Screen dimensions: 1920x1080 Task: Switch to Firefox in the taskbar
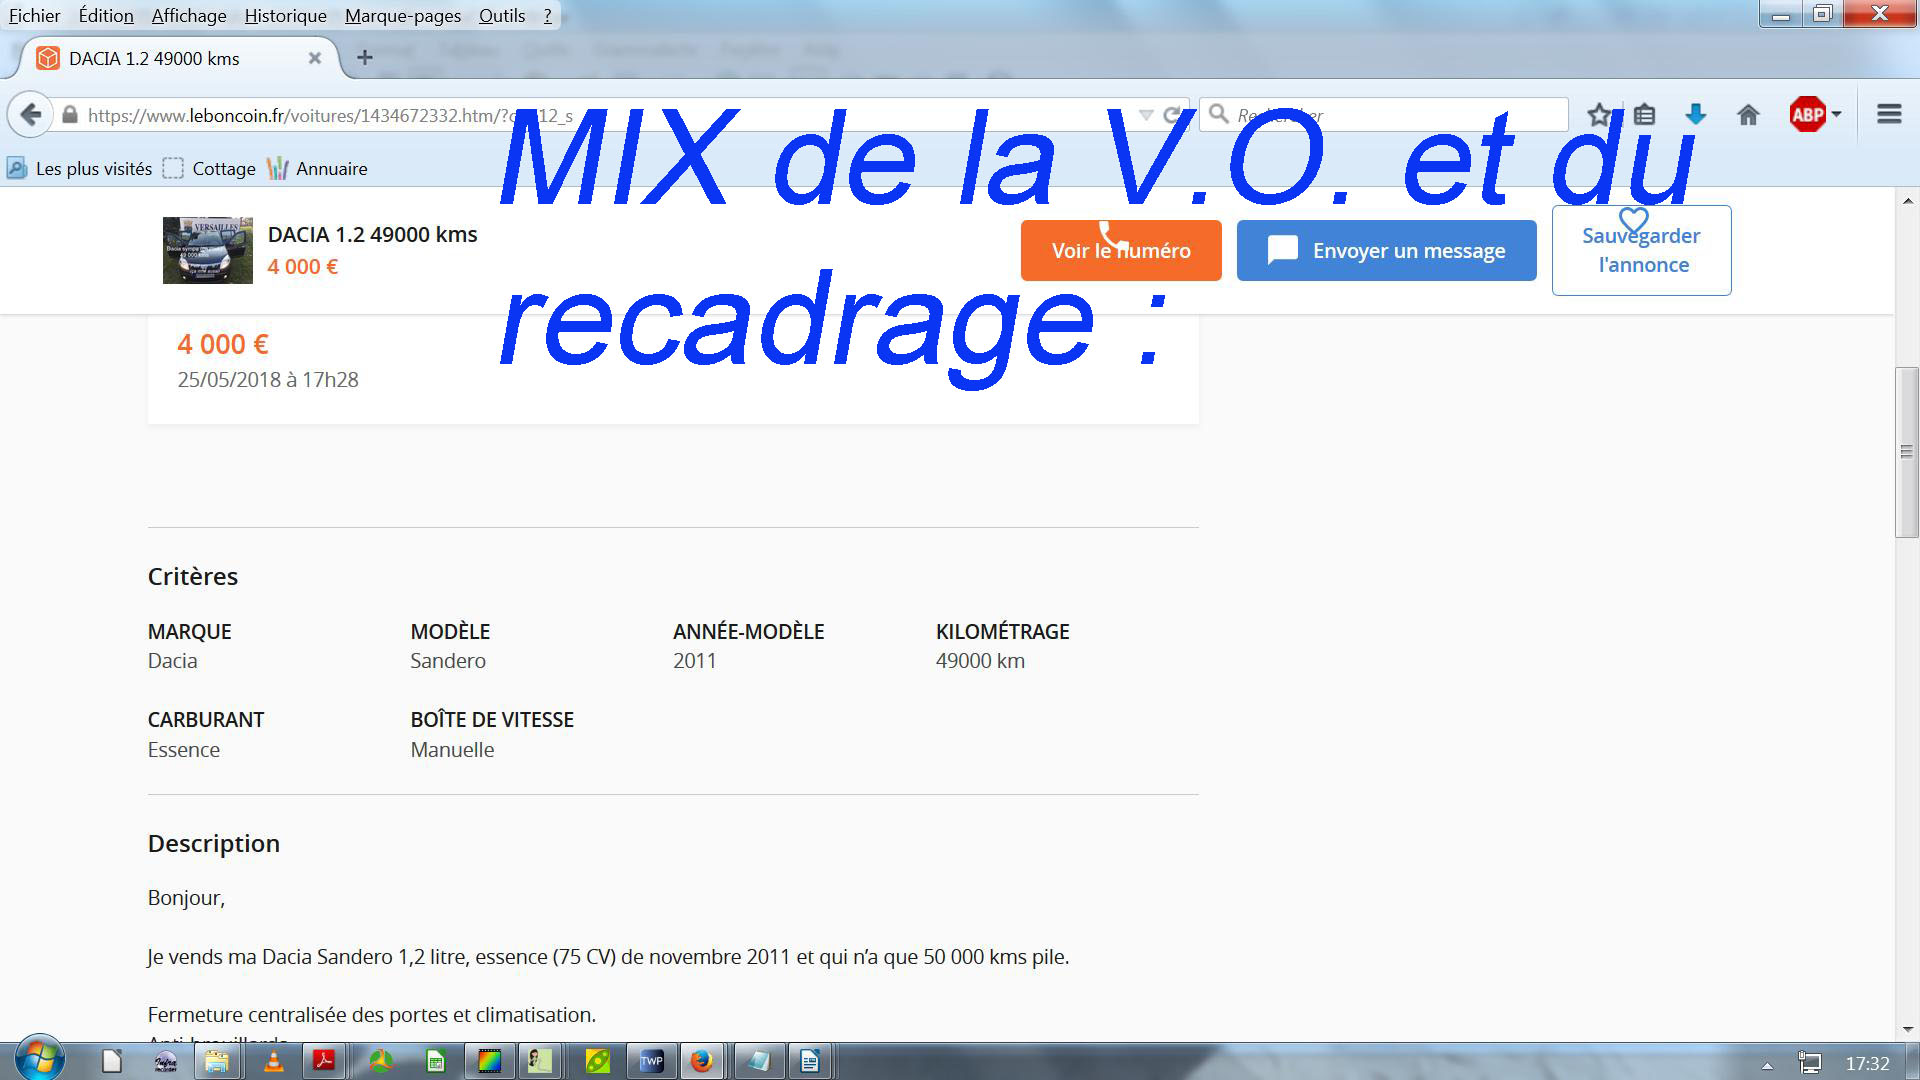coord(702,1061)
